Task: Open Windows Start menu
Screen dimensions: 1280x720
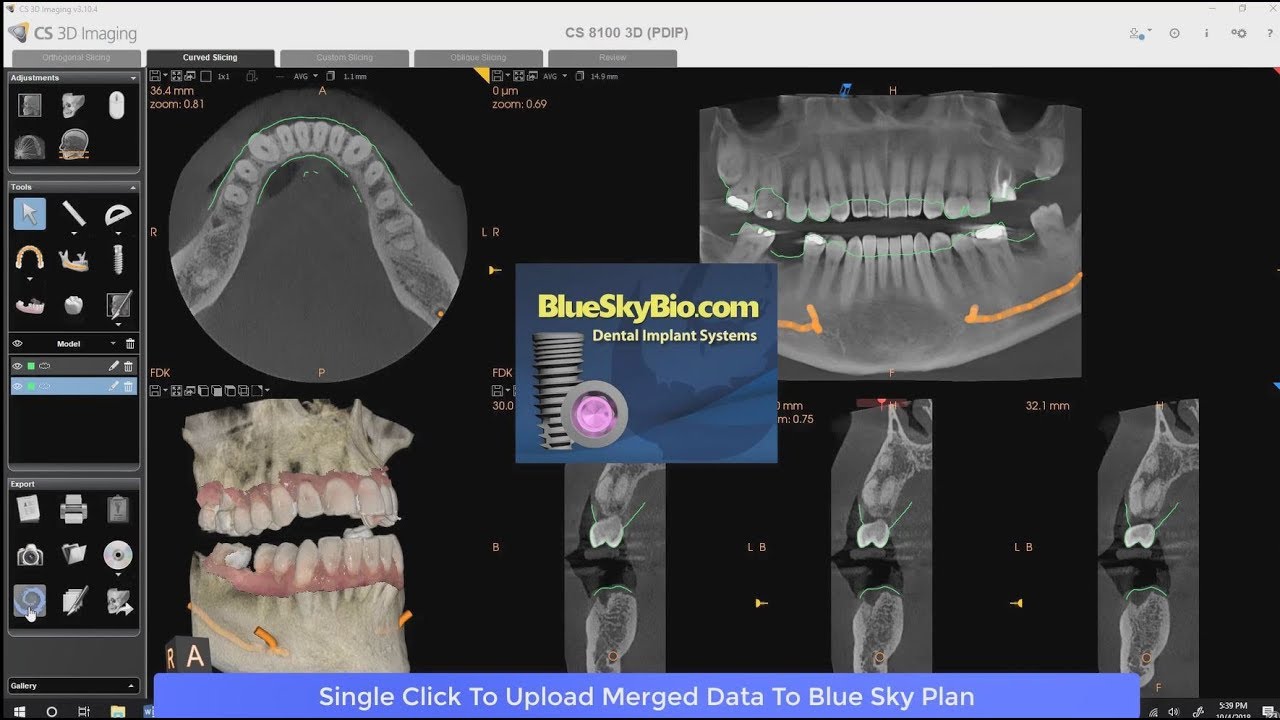Action: (x=18, y=711)
